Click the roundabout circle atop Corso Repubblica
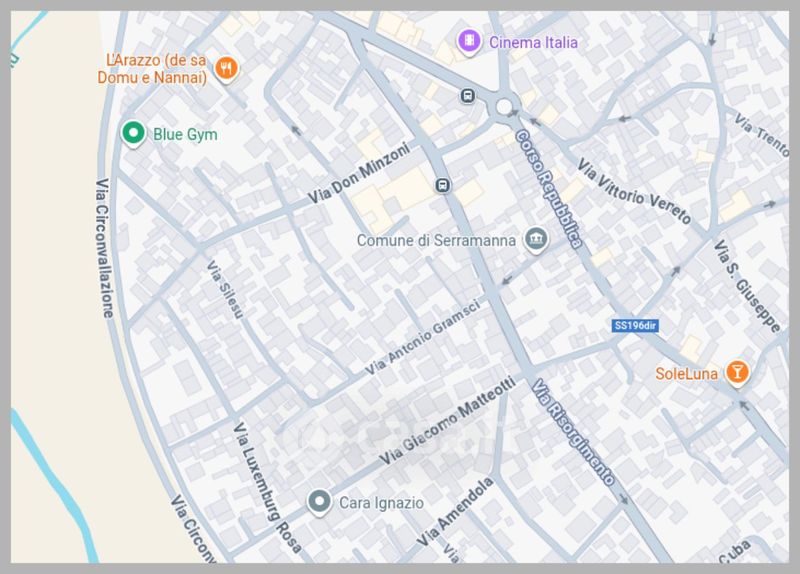800x574 pixels. tap(504, 106)
